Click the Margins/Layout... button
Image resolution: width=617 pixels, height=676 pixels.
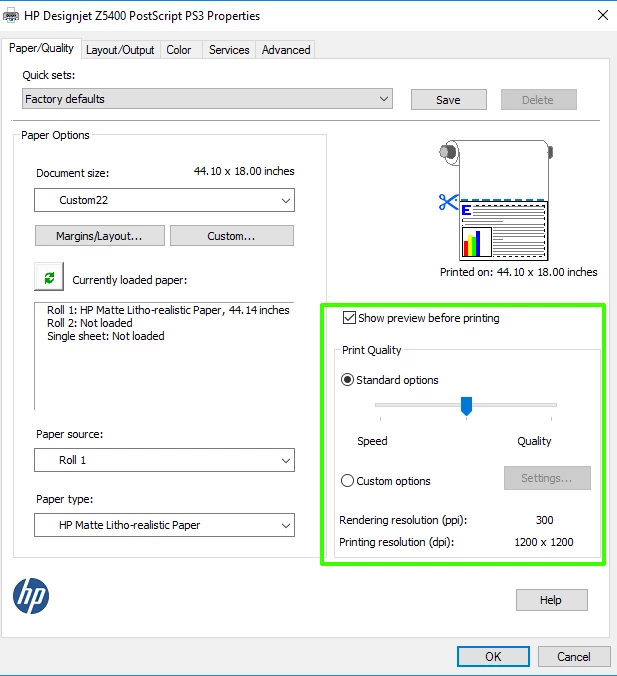coord(100,236)
